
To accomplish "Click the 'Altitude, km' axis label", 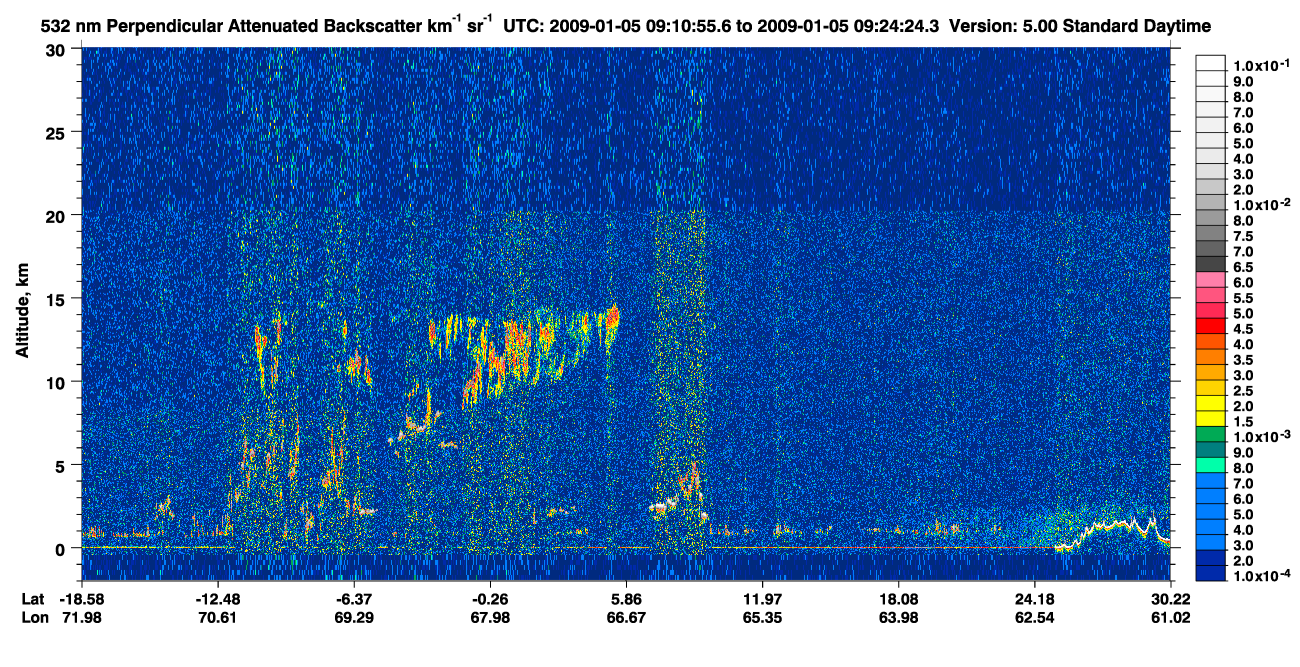I will pyautogui.click(x=23, y=312).
